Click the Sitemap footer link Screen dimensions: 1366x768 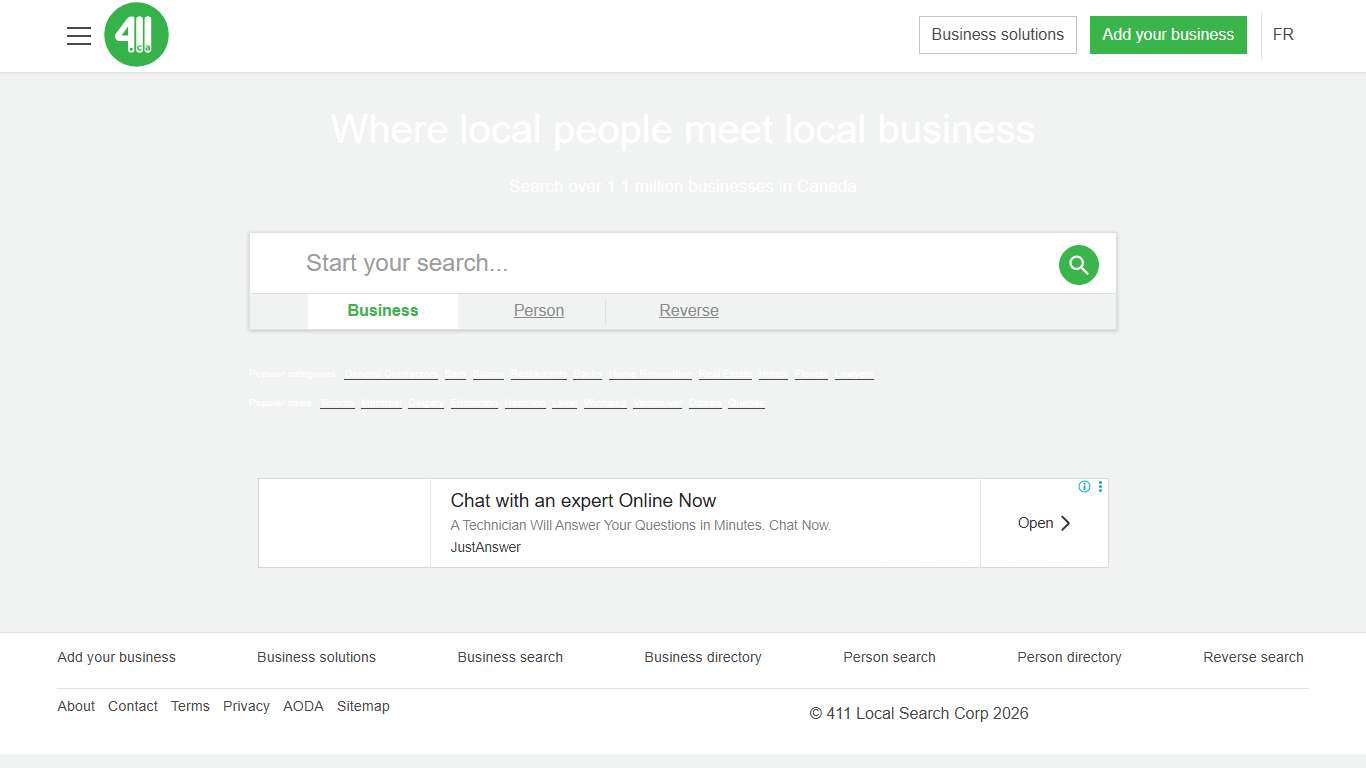[x=363, y=706]
